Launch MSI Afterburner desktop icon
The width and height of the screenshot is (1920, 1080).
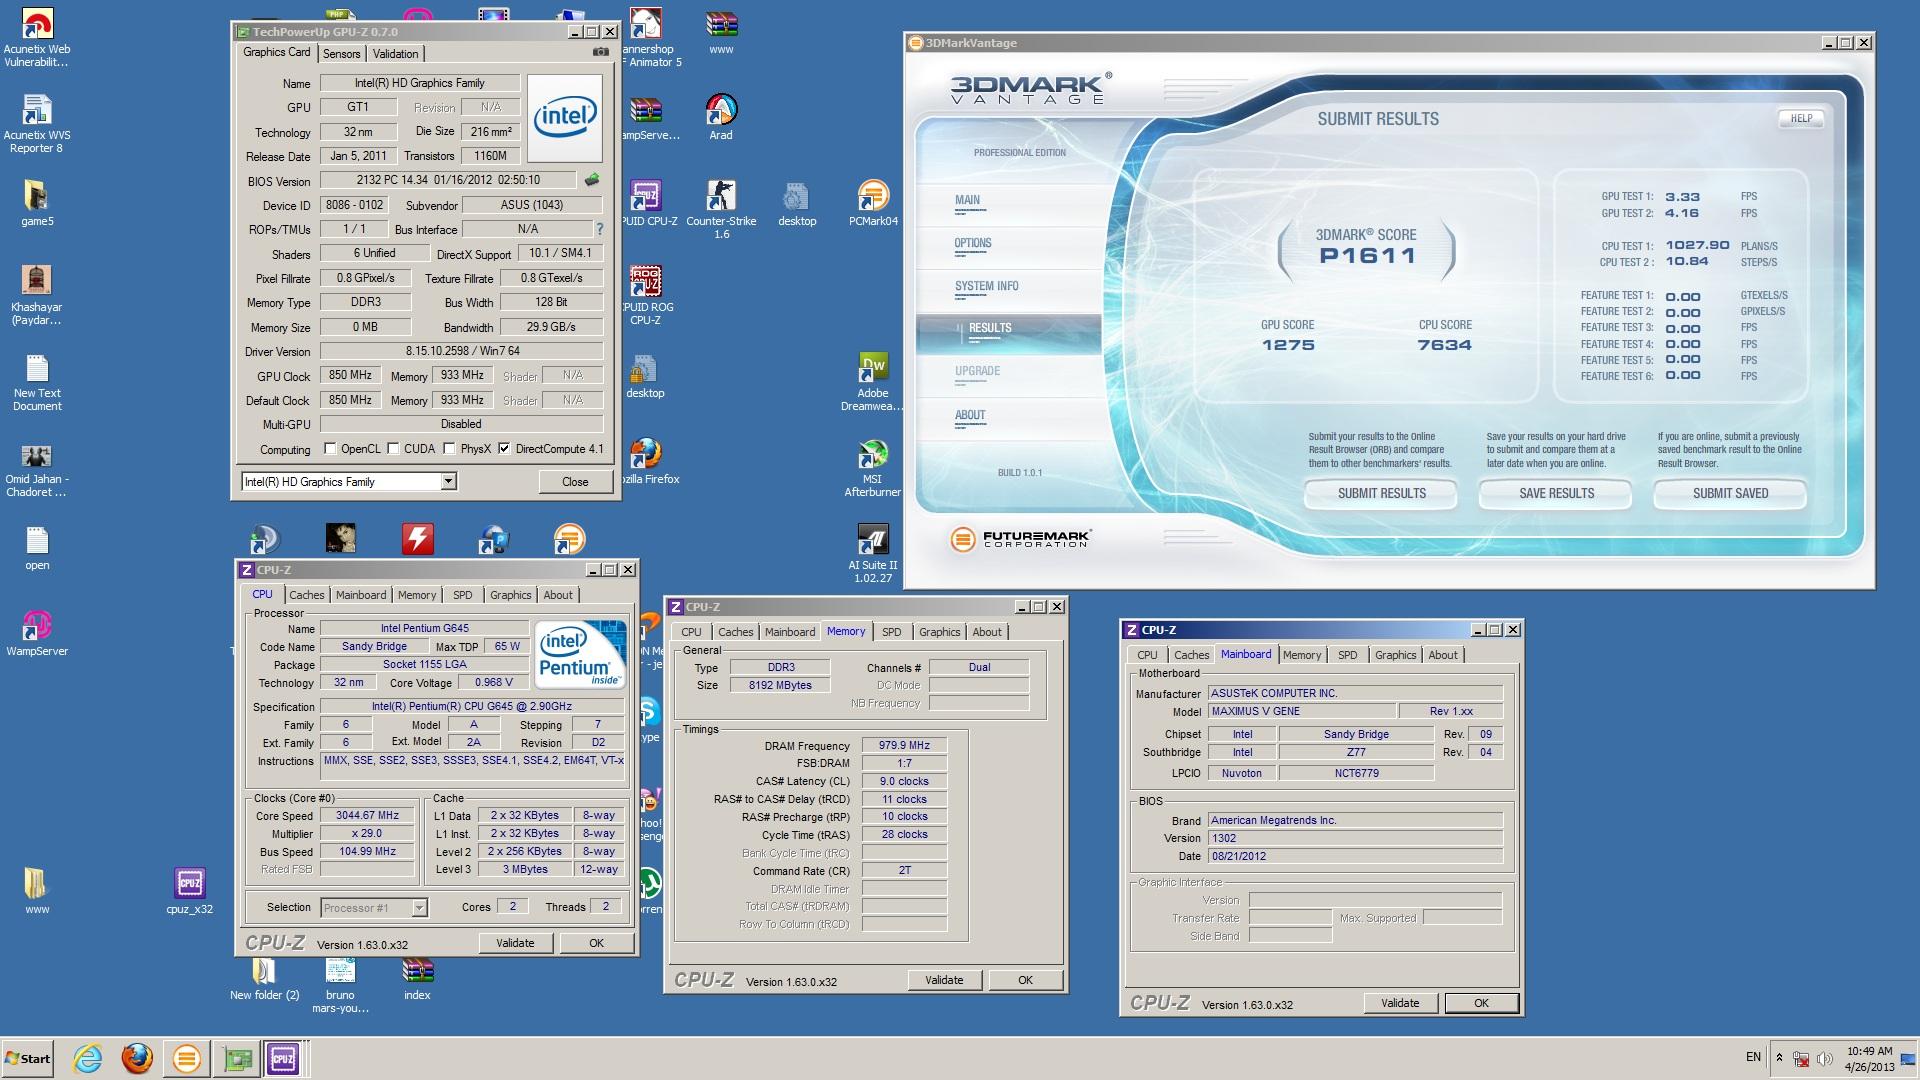click(x=873, y=468)
